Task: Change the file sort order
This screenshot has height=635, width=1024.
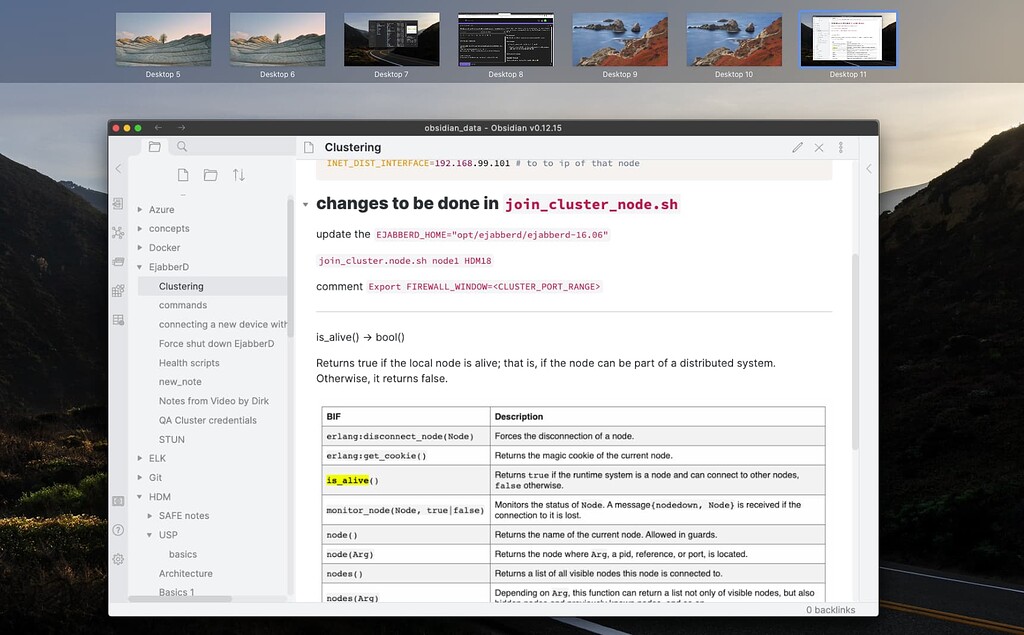Action: [x=239, y=175]
